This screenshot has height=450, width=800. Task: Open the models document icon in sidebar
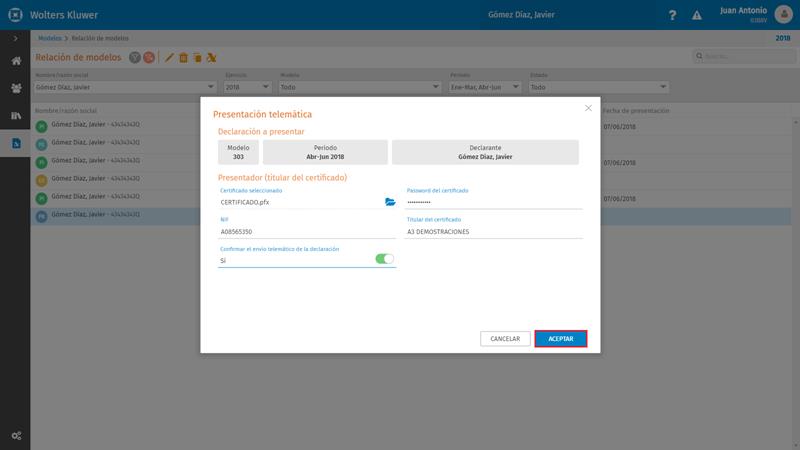click(16, 143)
